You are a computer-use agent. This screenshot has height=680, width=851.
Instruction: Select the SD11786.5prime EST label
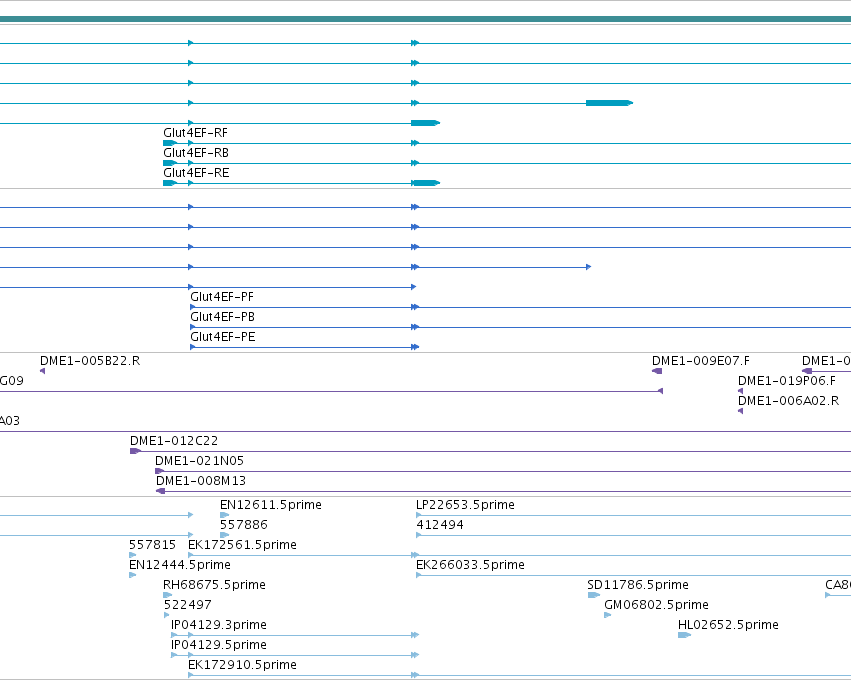click(638, 586)
